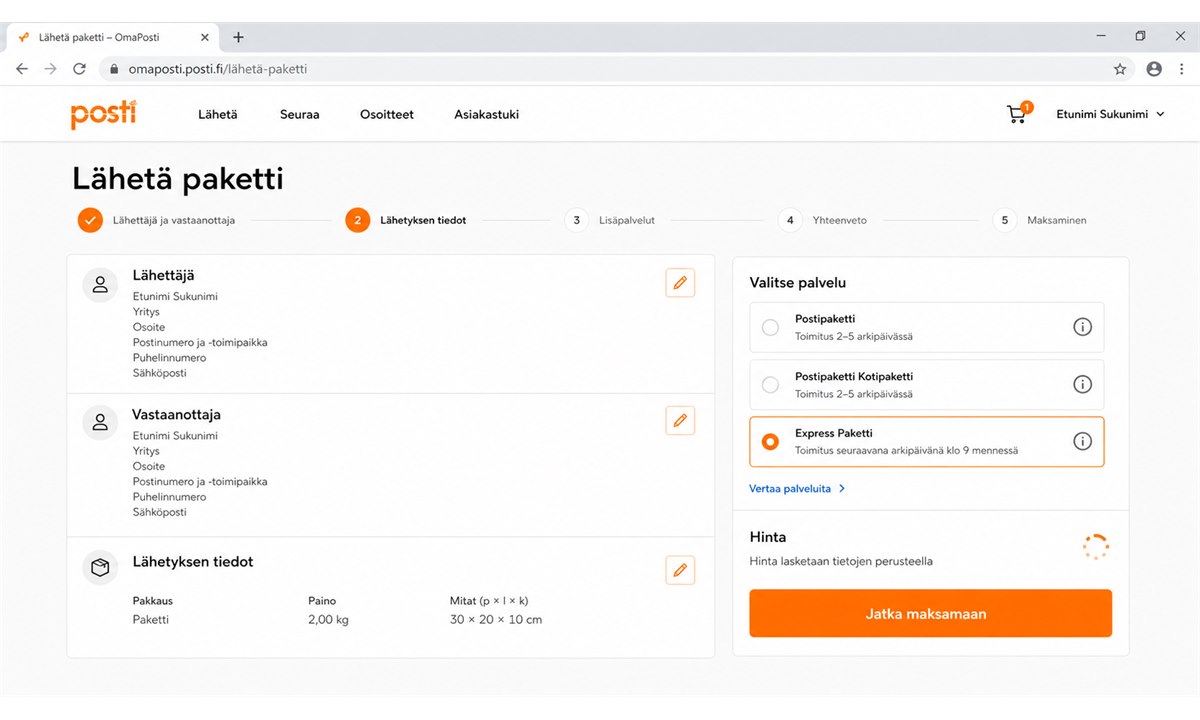Close the Lähetä paketti tab
Viewport: 1200px width, 720px height.
(205, 37)
